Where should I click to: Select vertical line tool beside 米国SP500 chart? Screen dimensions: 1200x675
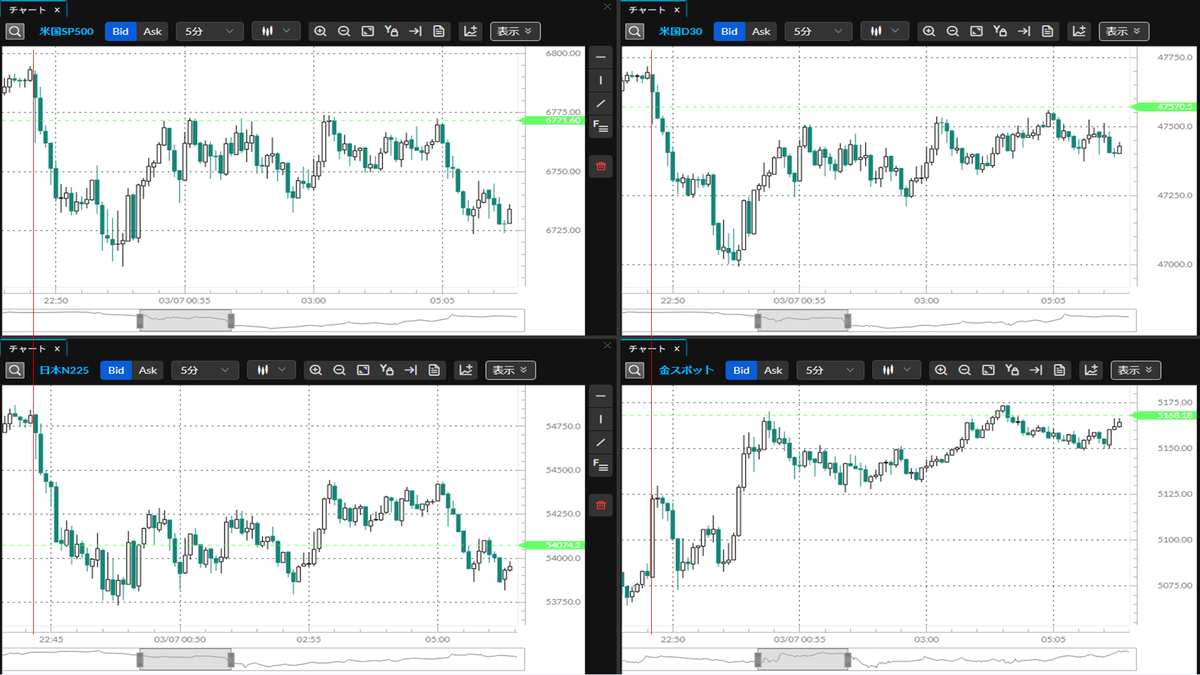pos(601,80)
